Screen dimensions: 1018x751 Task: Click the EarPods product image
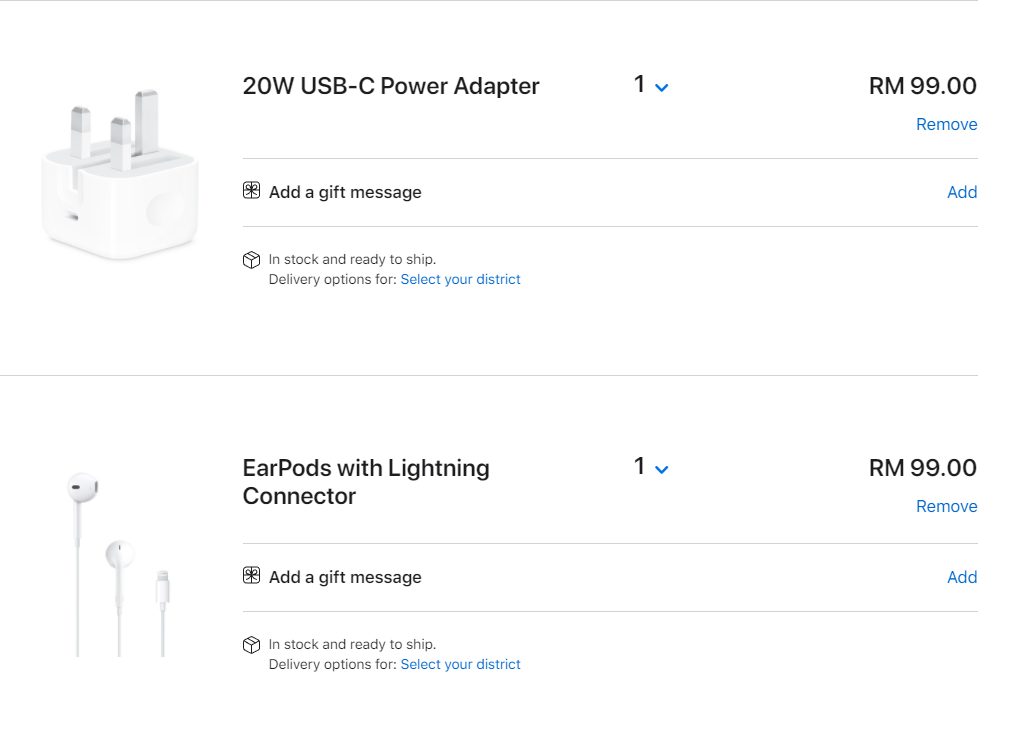[x=120, y=560]
